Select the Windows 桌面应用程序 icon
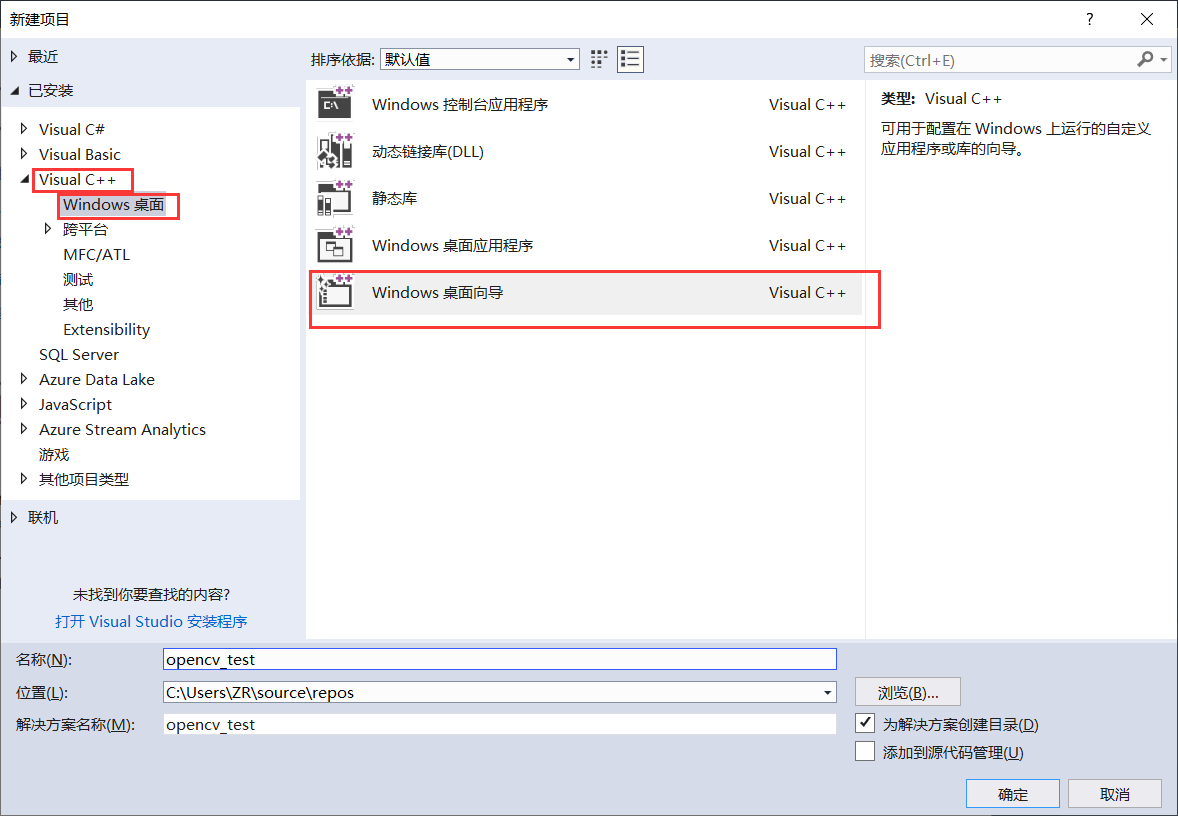1178x816 pixels. [335, 245]
